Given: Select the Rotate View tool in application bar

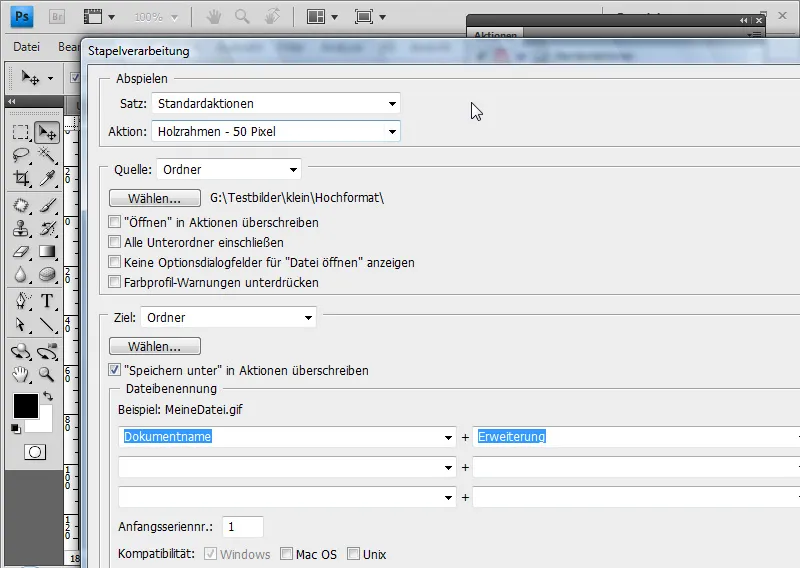Looking at the screenshot, I should pos(272,17).
